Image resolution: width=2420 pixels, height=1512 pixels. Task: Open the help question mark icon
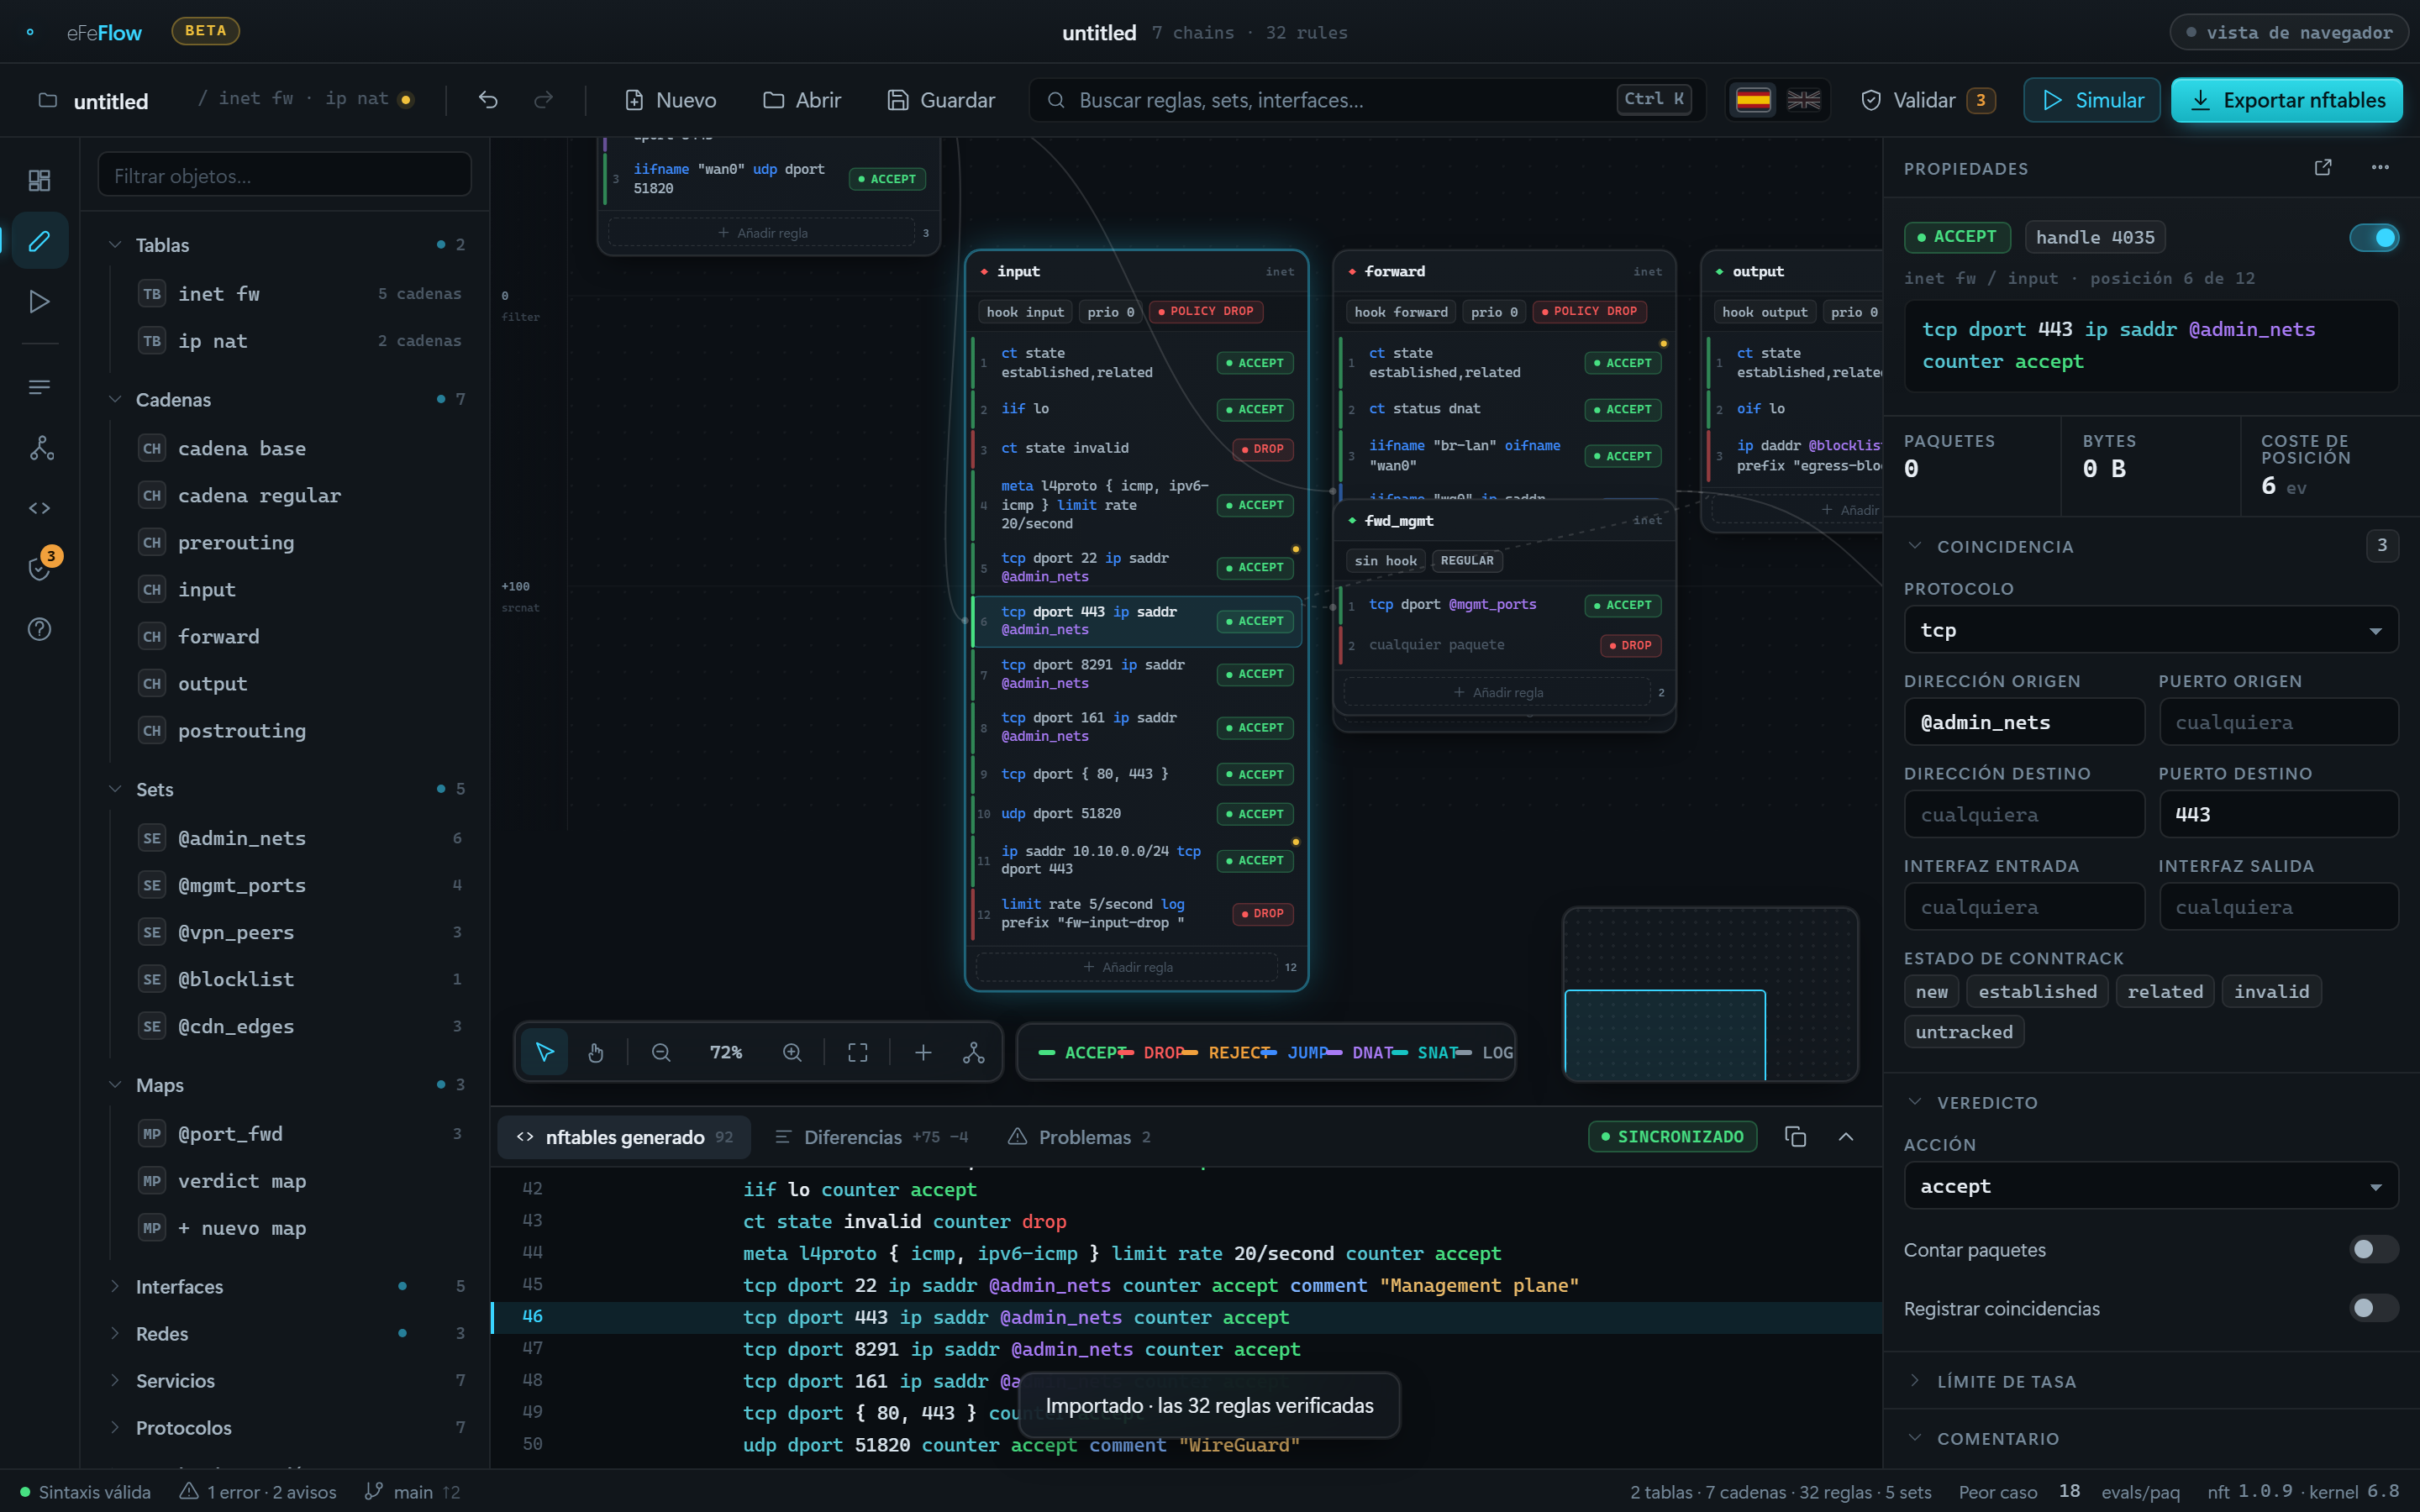pos(39,629)
